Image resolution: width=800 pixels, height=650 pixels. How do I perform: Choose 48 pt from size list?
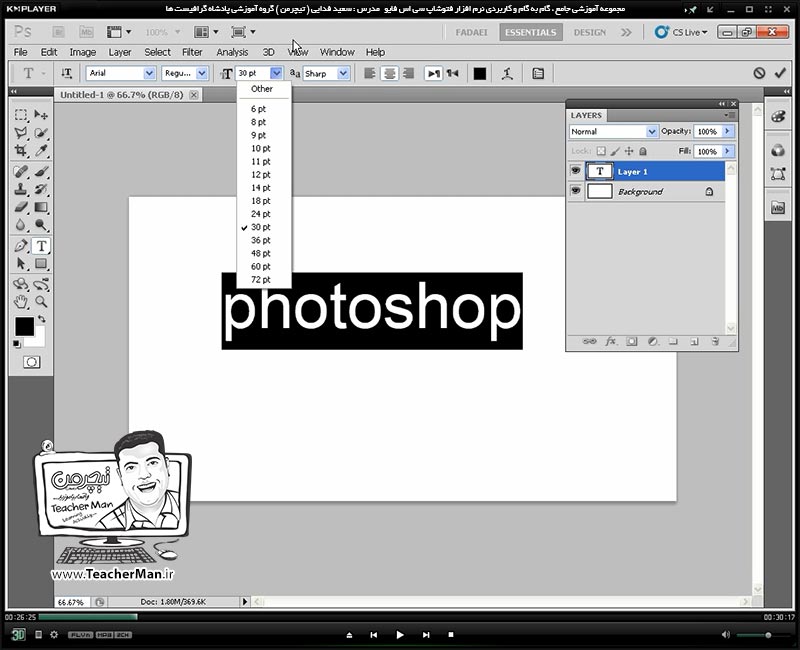coord(261,253)
